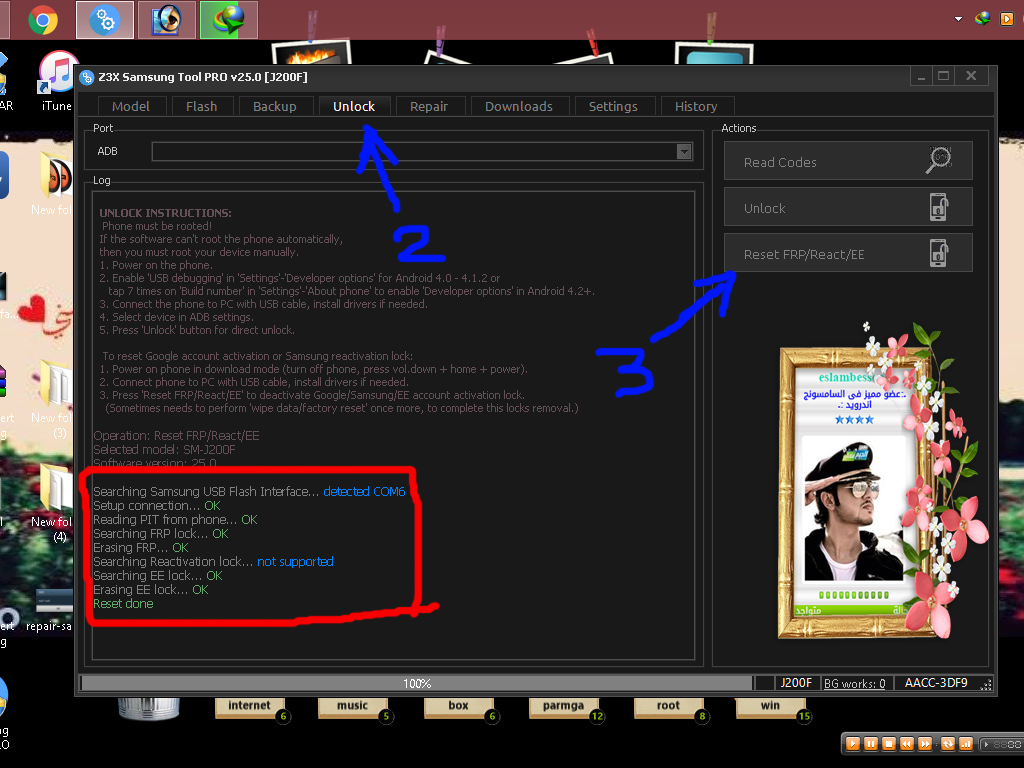Open Internet Download Manager taskbar button

229,20
